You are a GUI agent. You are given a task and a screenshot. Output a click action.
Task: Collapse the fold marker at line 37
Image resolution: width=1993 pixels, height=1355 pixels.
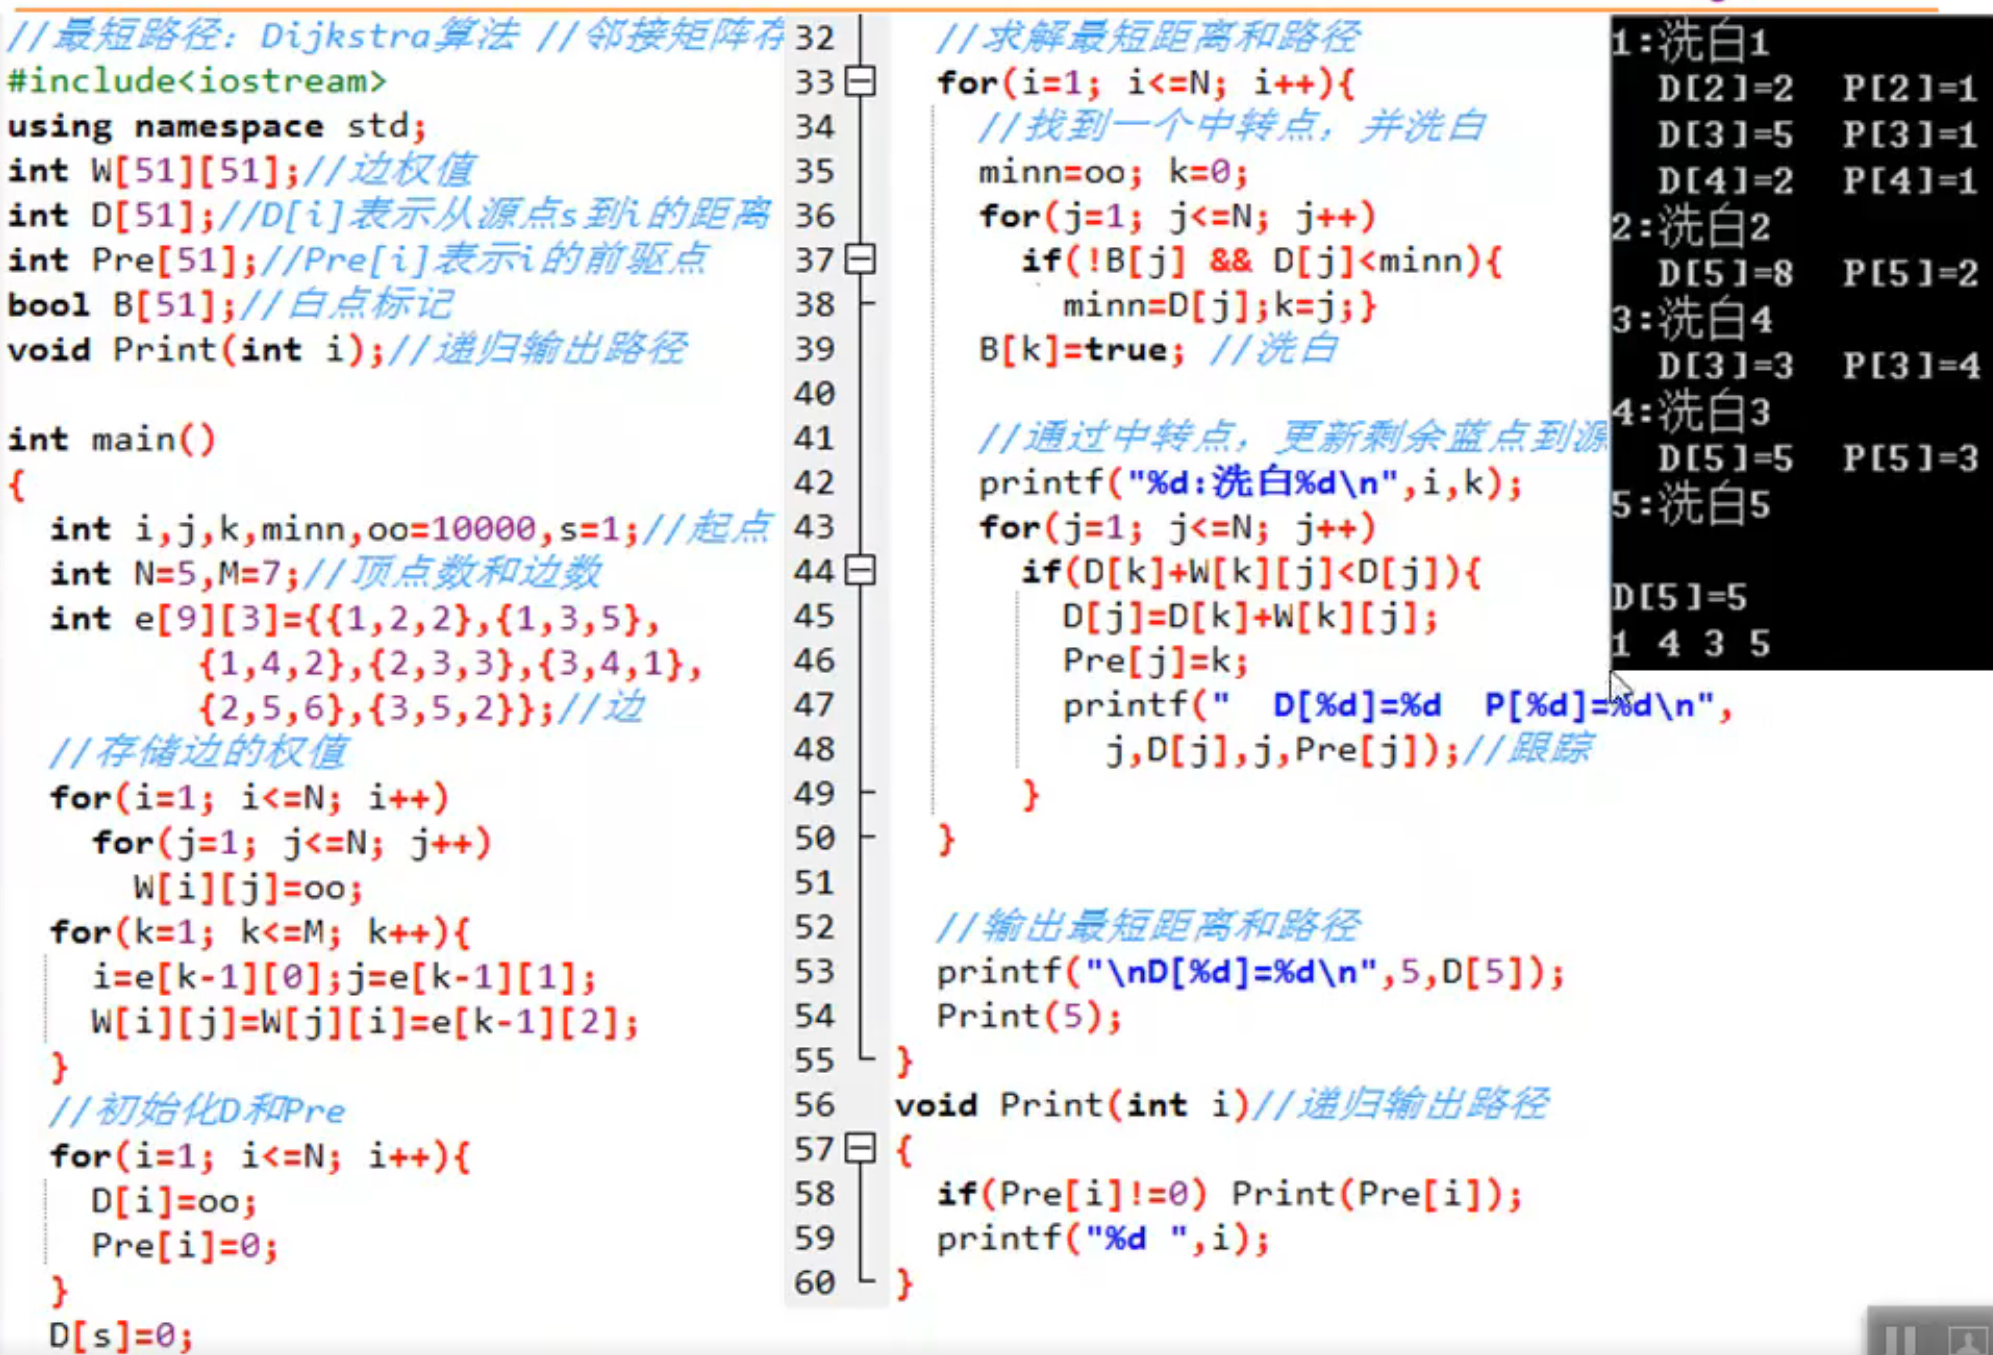pos(860,260)
